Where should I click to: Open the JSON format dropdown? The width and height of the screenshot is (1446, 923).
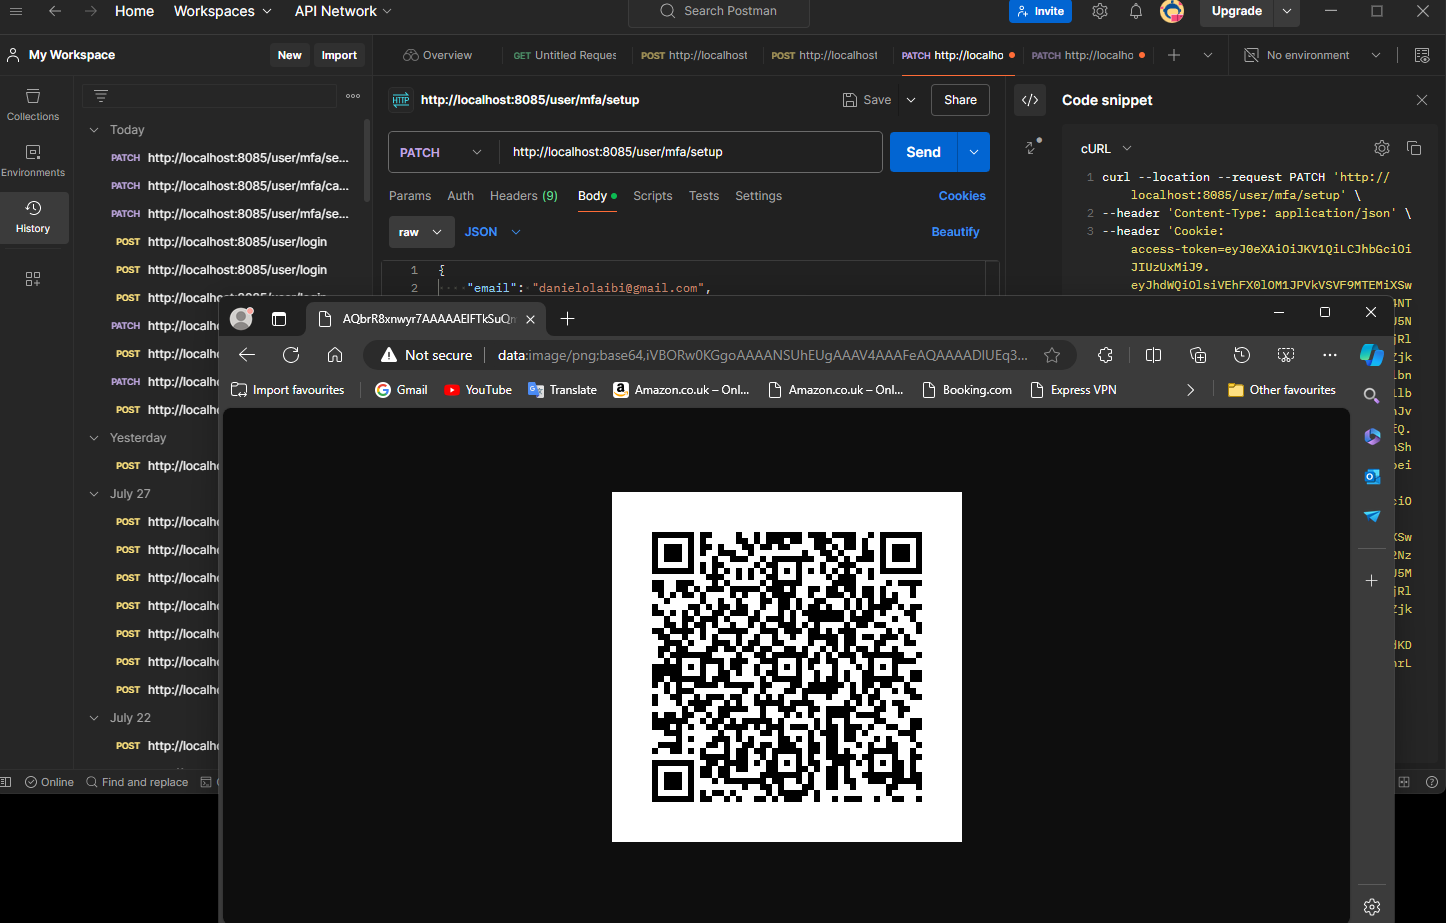(493, 232)
